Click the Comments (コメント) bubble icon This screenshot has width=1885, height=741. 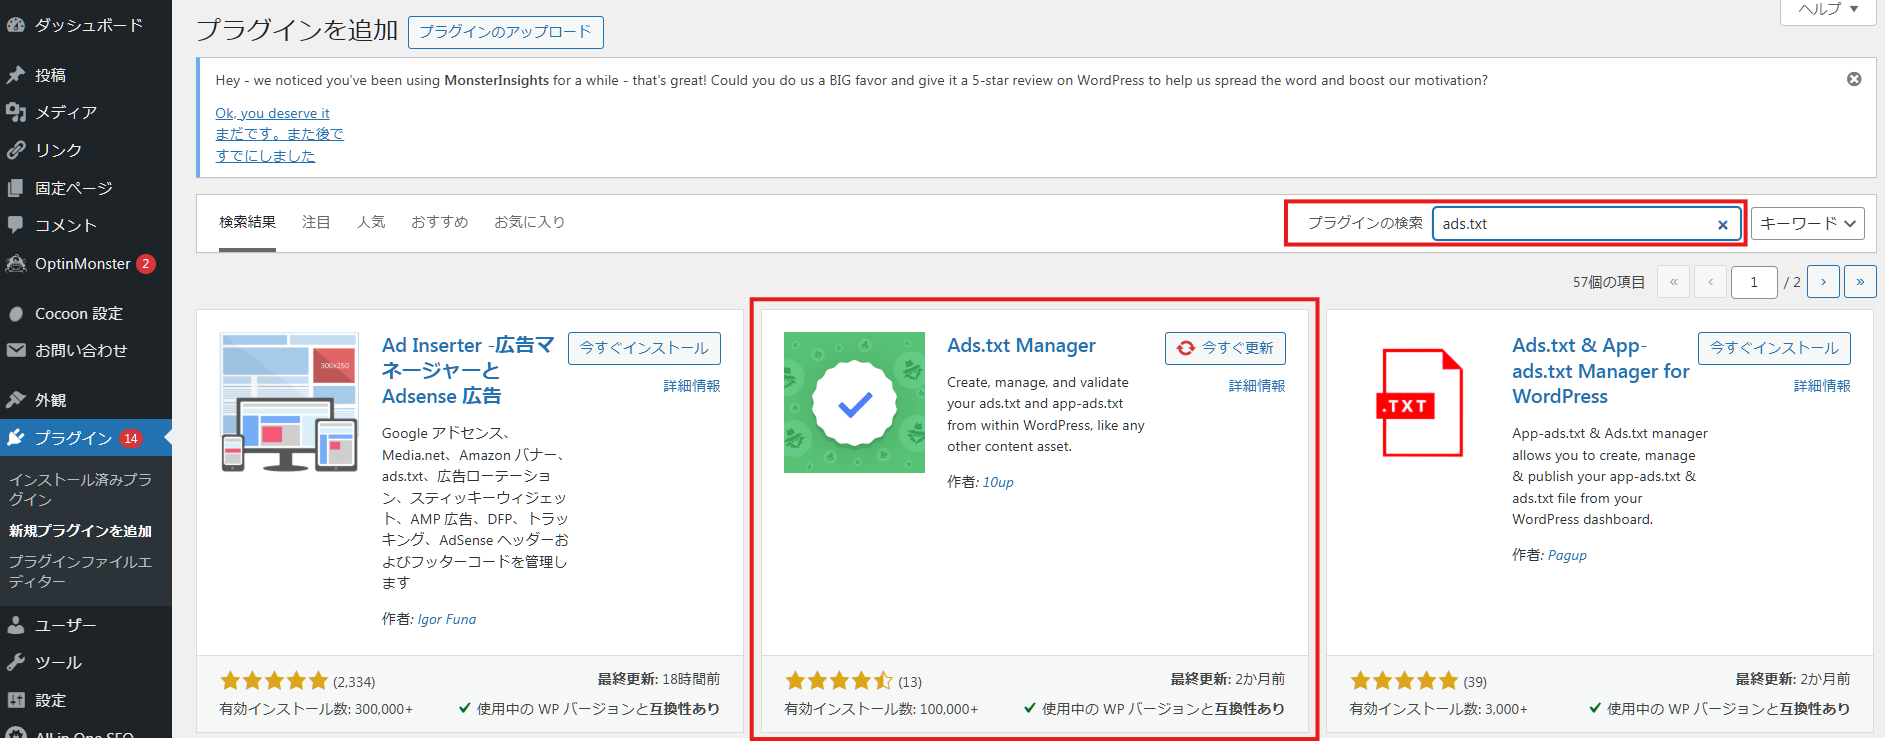[16, 225]
